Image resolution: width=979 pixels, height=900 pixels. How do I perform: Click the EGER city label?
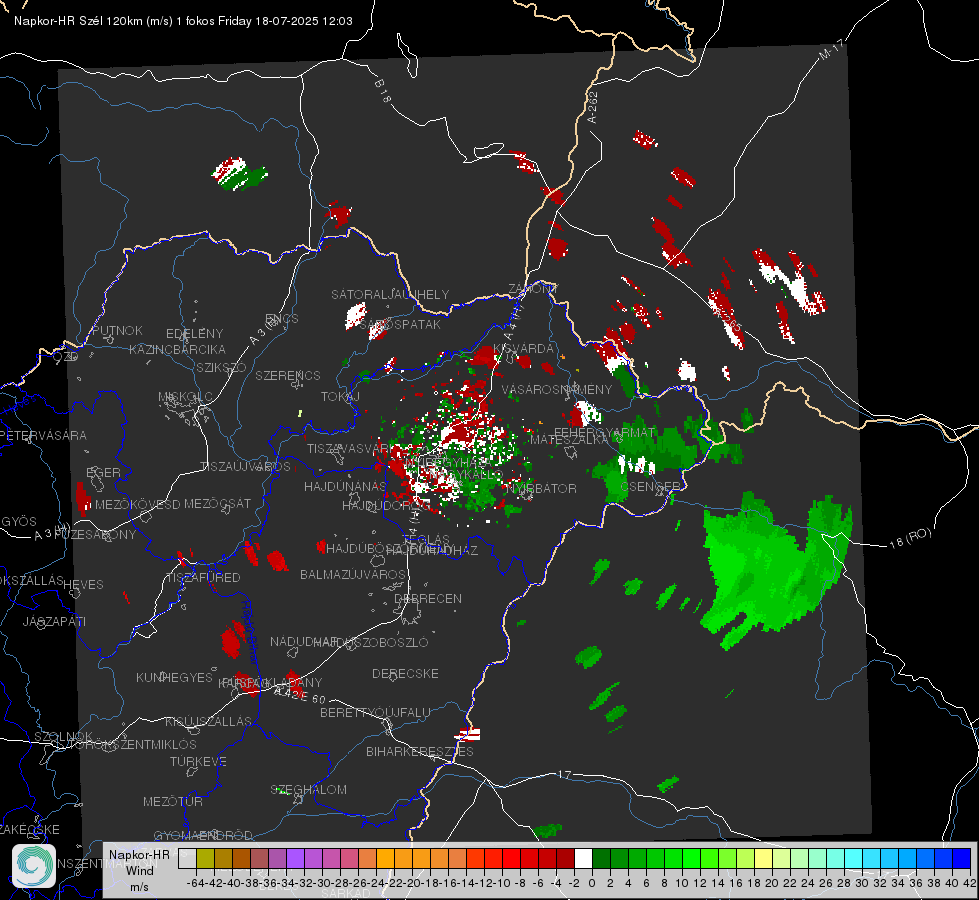coord(103,472)
